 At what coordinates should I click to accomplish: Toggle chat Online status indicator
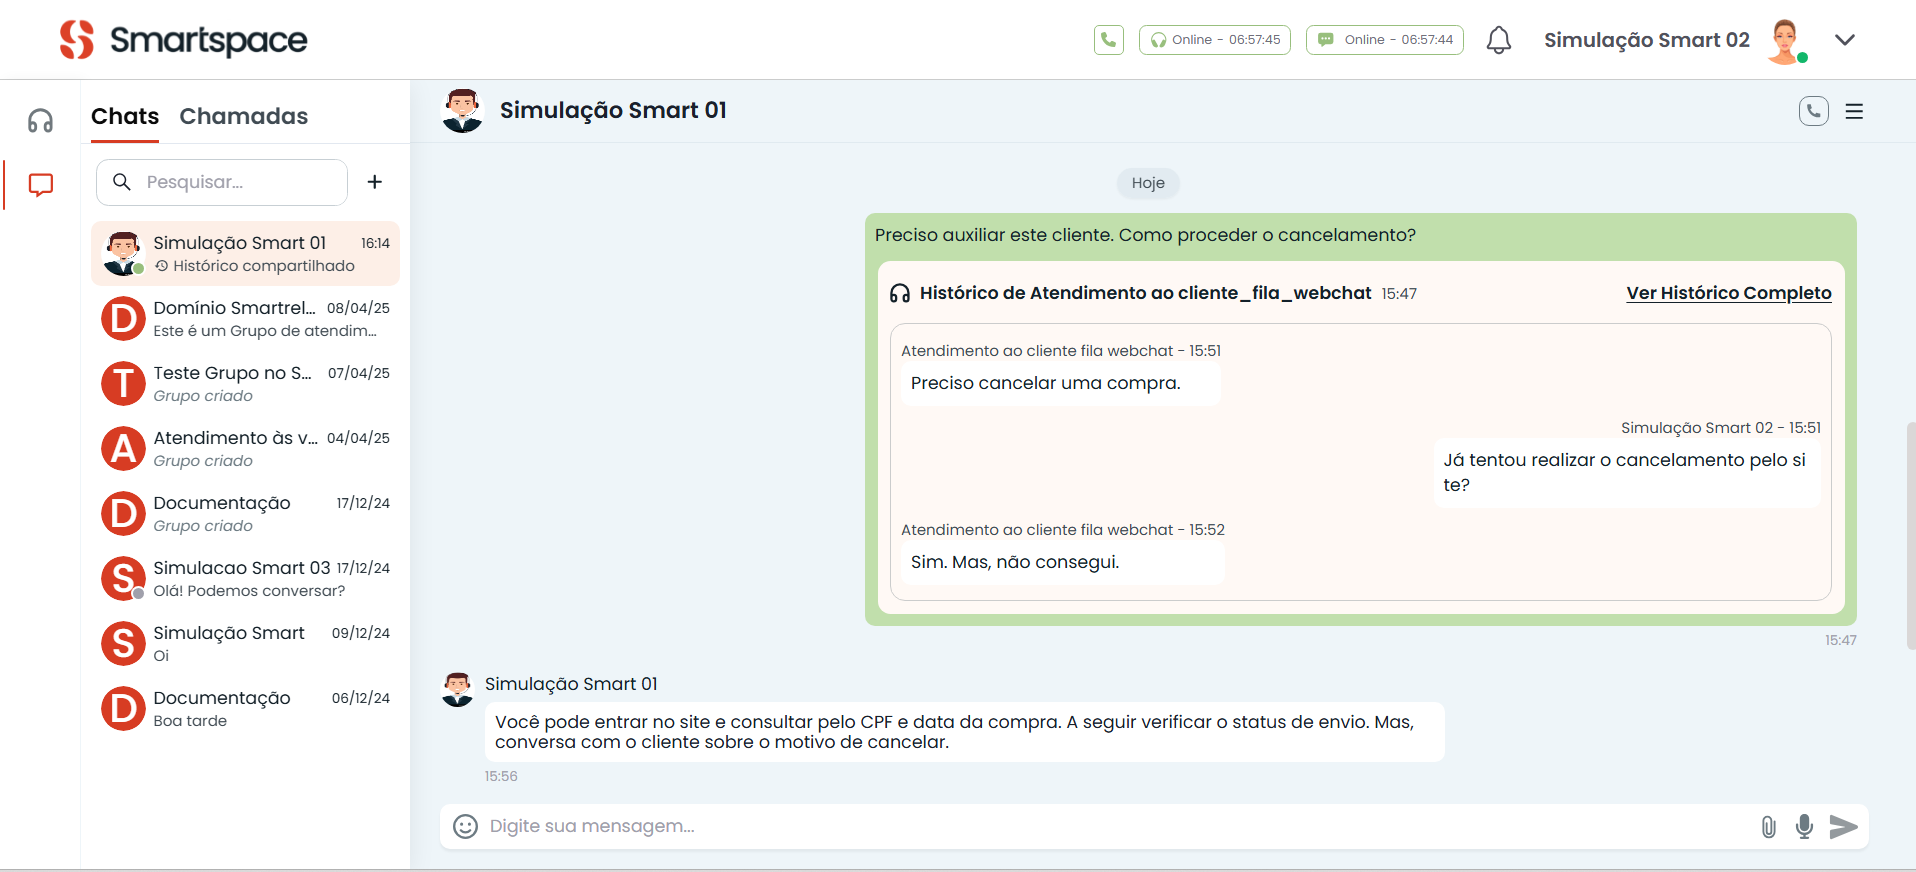(1384, 40)
